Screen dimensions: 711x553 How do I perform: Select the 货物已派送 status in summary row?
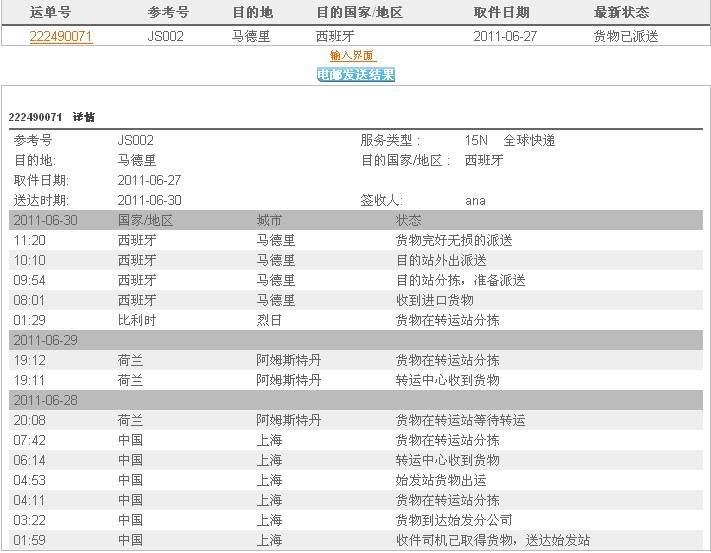click(628, 37)
